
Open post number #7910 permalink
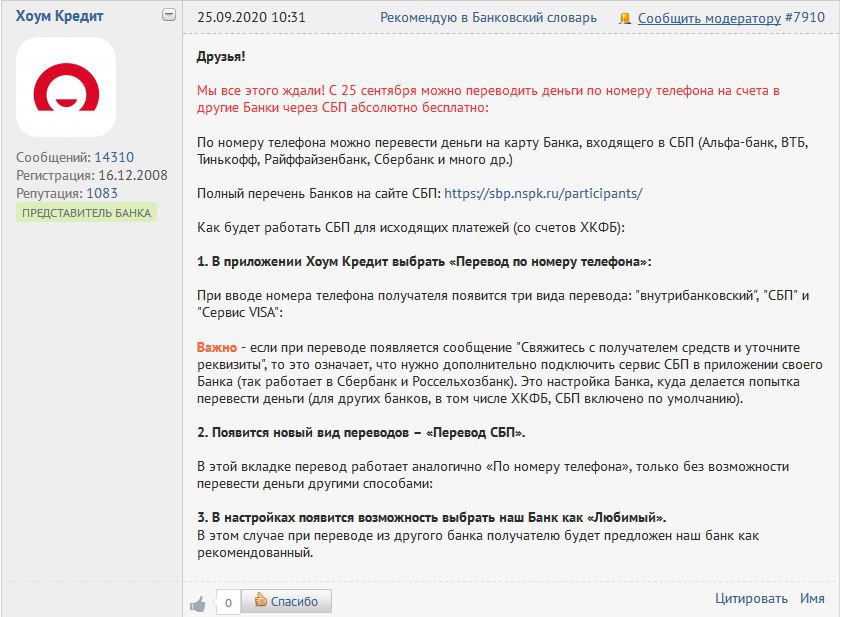[x=804, y=18]
